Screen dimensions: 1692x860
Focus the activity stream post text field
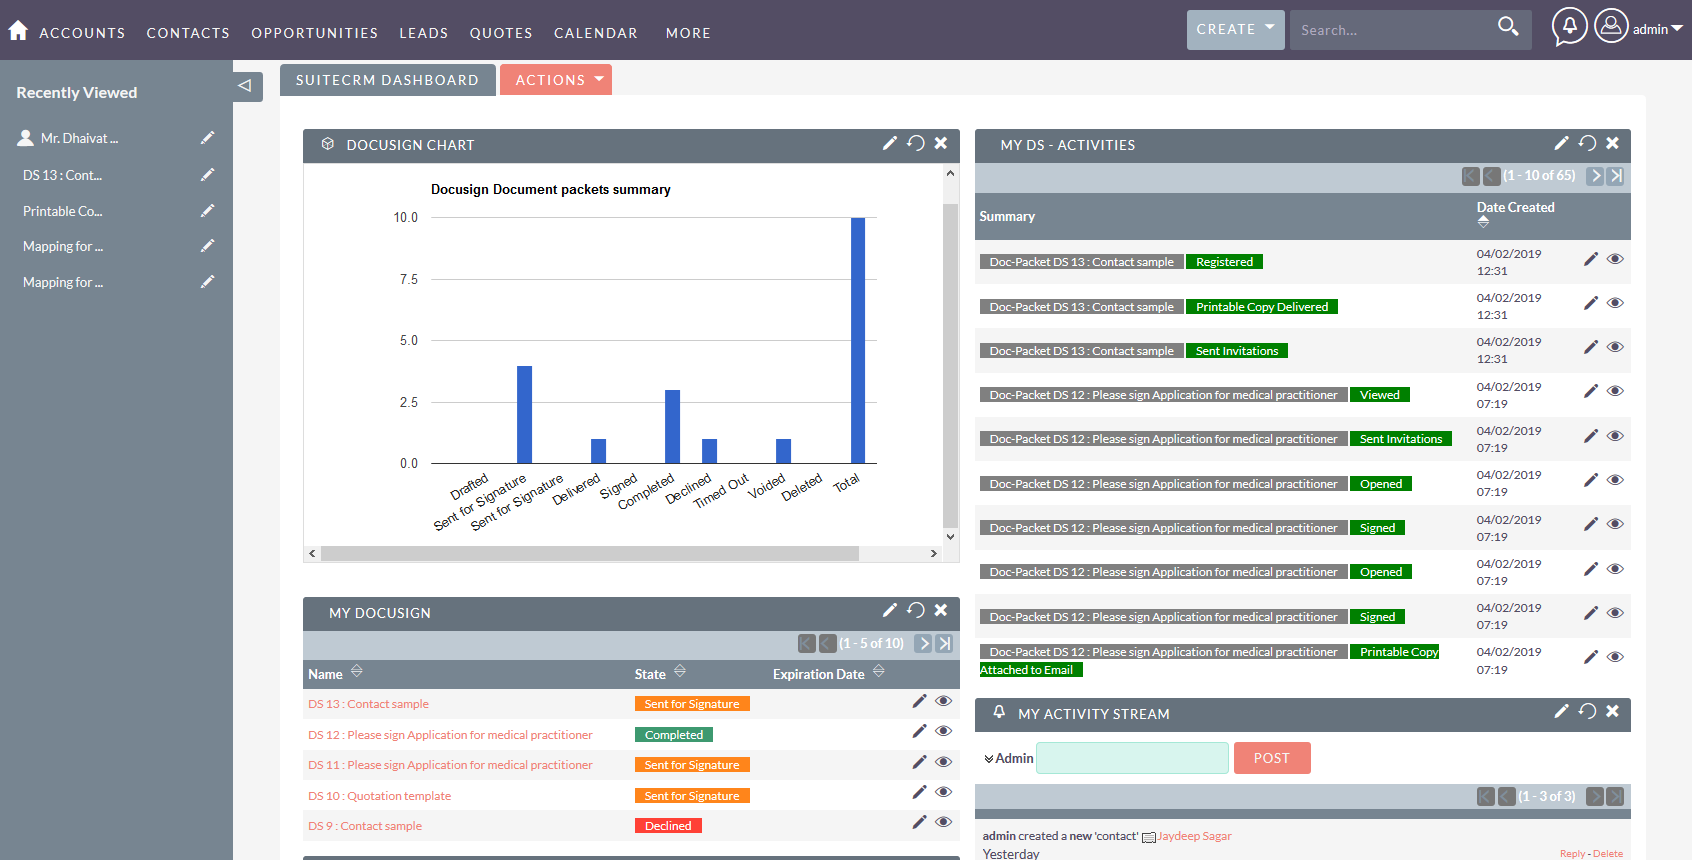[x=1132, y=758]
